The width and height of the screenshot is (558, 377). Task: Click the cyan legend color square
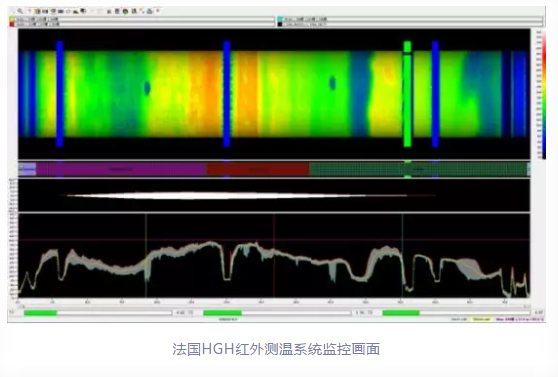280,19
